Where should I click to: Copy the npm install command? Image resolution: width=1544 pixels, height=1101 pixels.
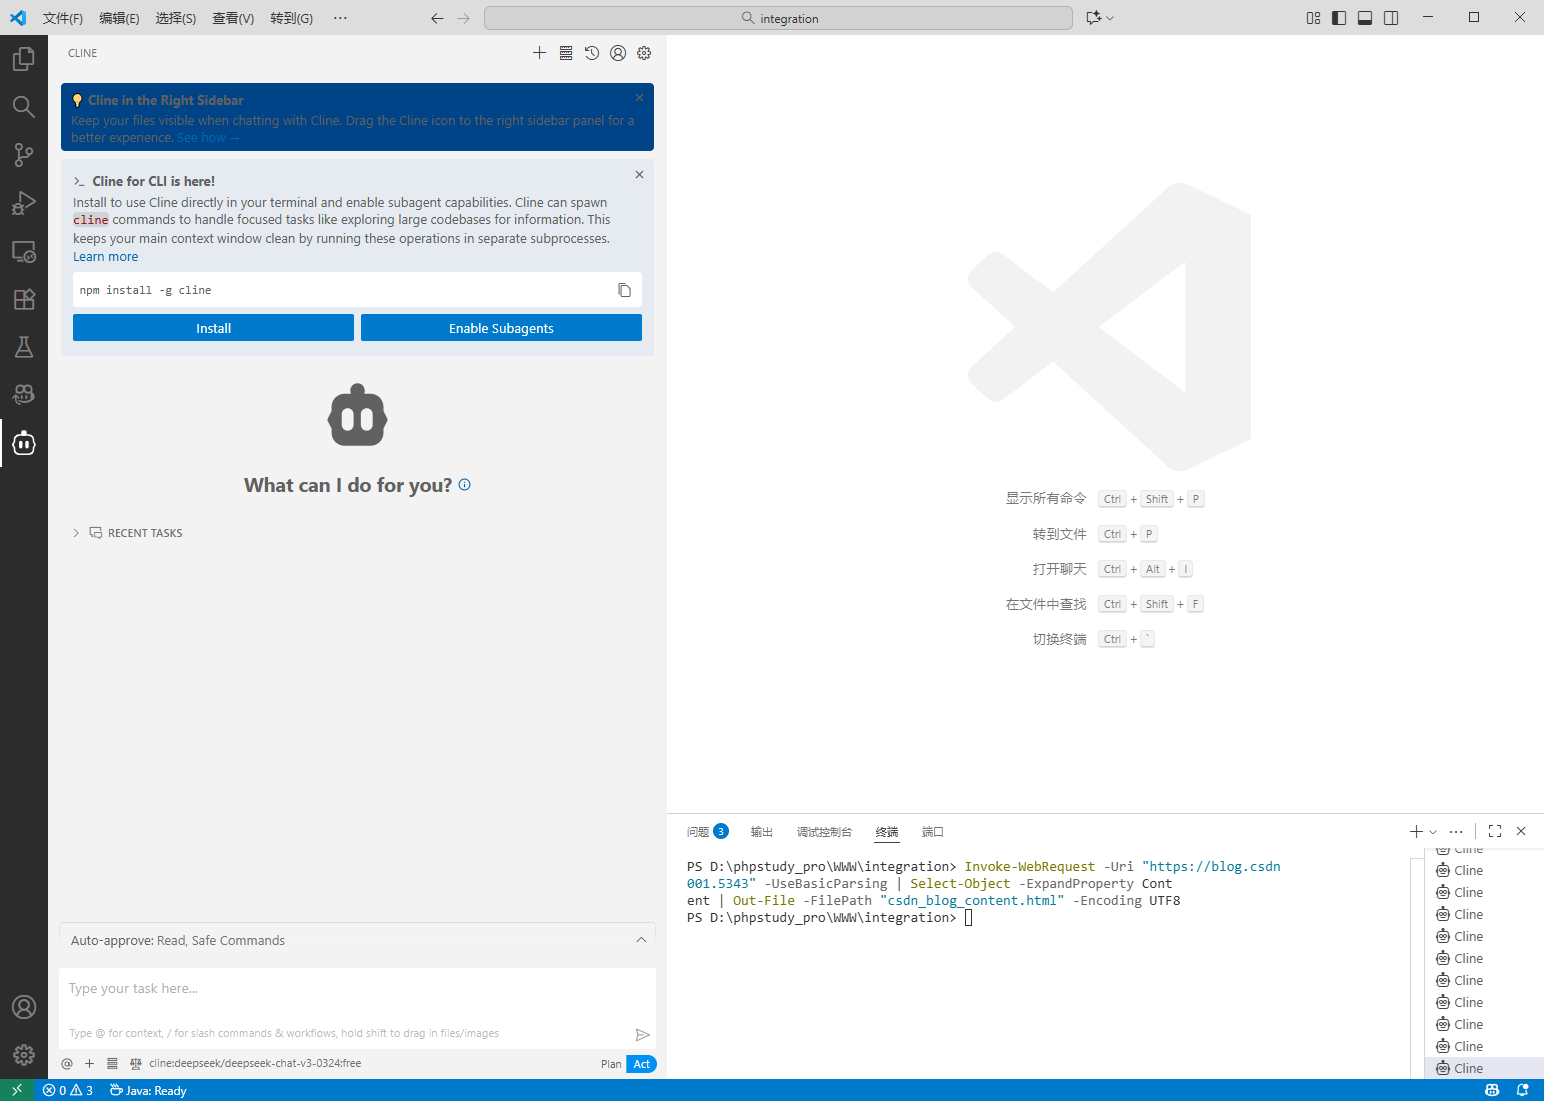pyautogui.click(x=624, y=290)
